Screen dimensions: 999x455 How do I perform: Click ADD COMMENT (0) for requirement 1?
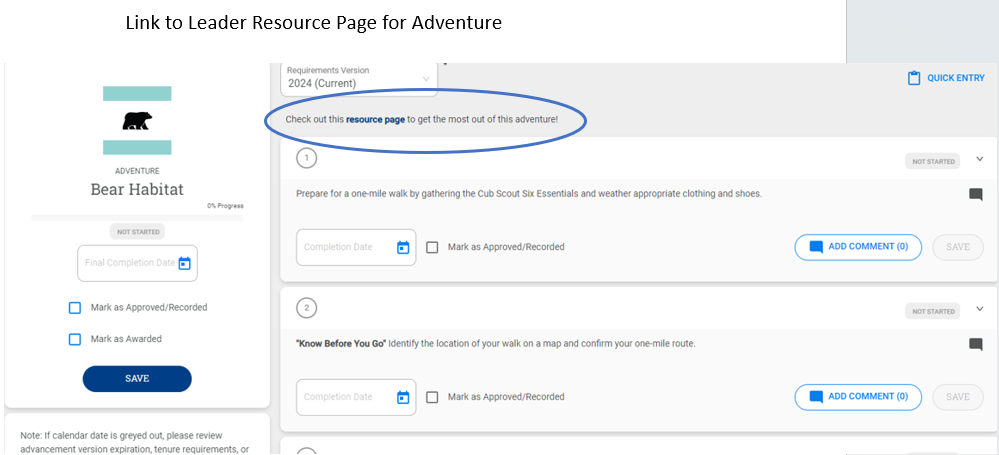(x=858, y=247)
